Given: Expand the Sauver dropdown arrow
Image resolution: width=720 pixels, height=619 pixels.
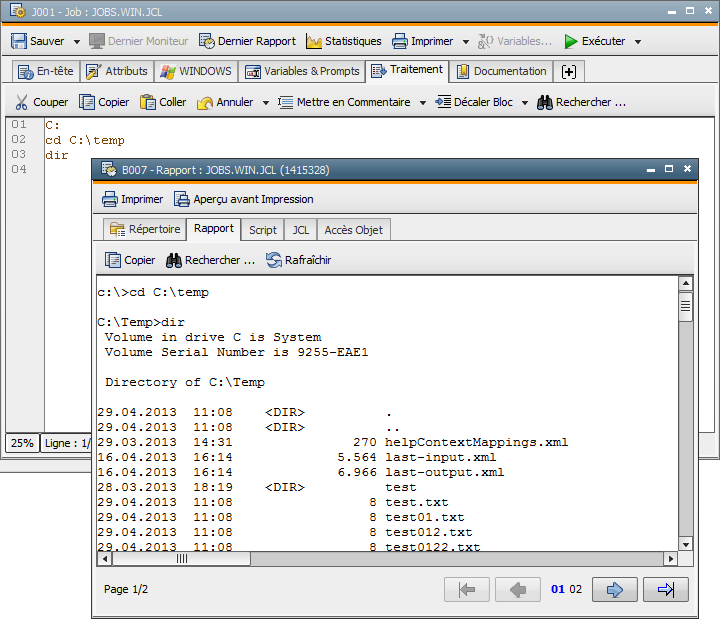Looking at the screenshot, I should [x=77, y=42].
